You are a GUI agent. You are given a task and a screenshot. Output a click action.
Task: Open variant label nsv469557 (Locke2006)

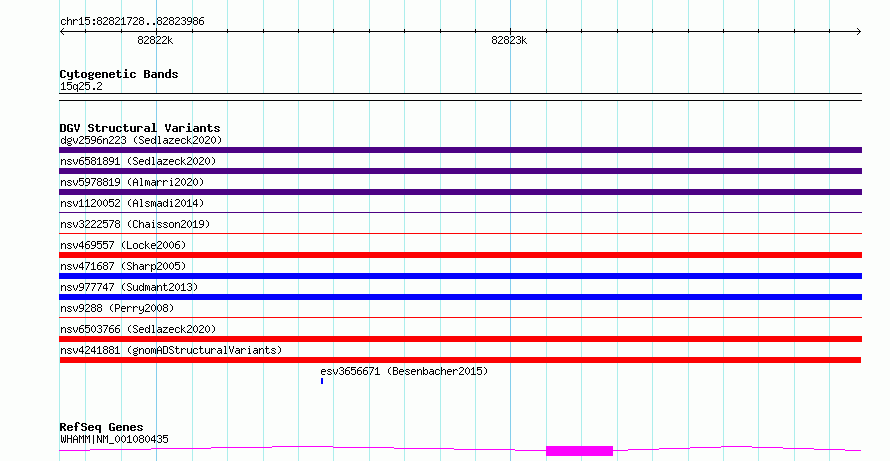tap(123, 245)
